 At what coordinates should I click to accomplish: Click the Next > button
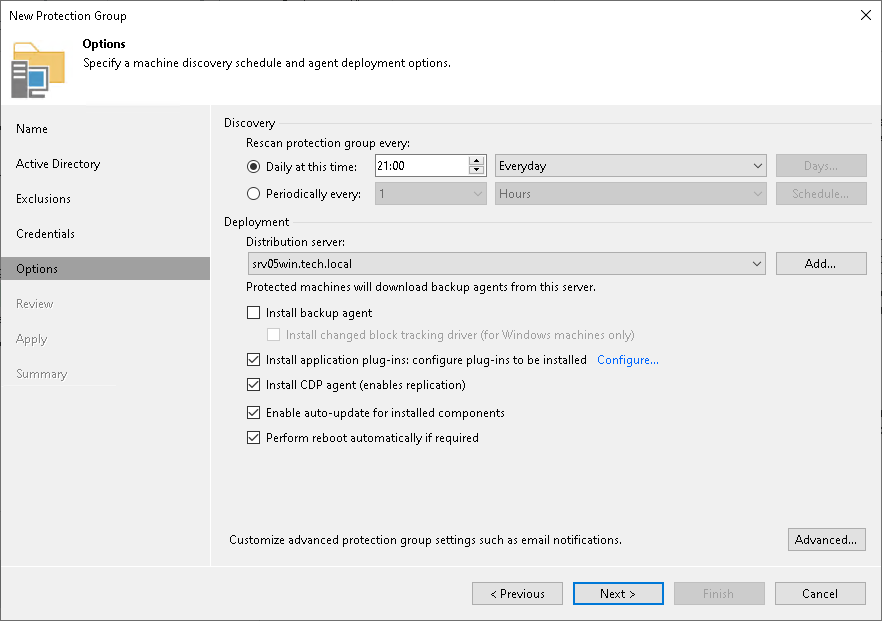(618, 593)
